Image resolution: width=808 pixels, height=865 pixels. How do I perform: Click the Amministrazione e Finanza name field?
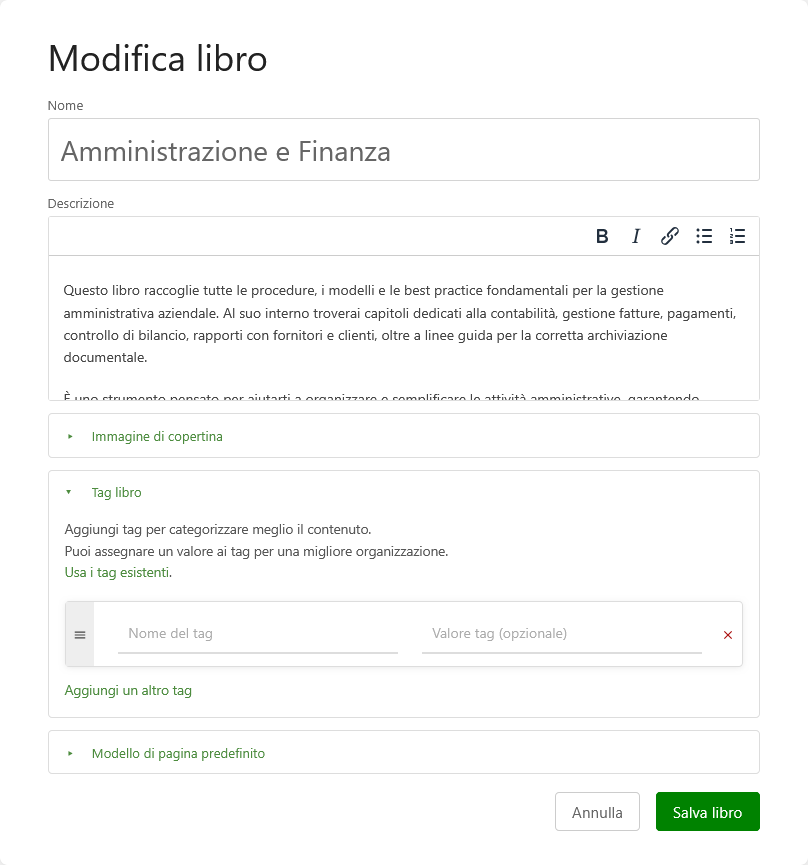point(404,149)
